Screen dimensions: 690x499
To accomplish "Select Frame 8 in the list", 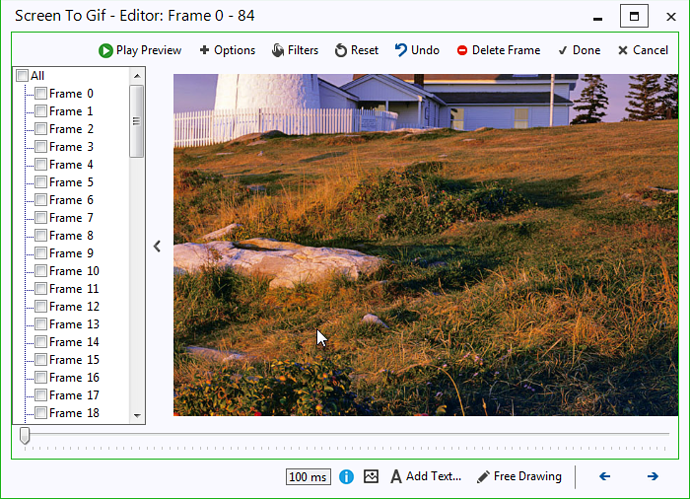I will coord(71,235).
